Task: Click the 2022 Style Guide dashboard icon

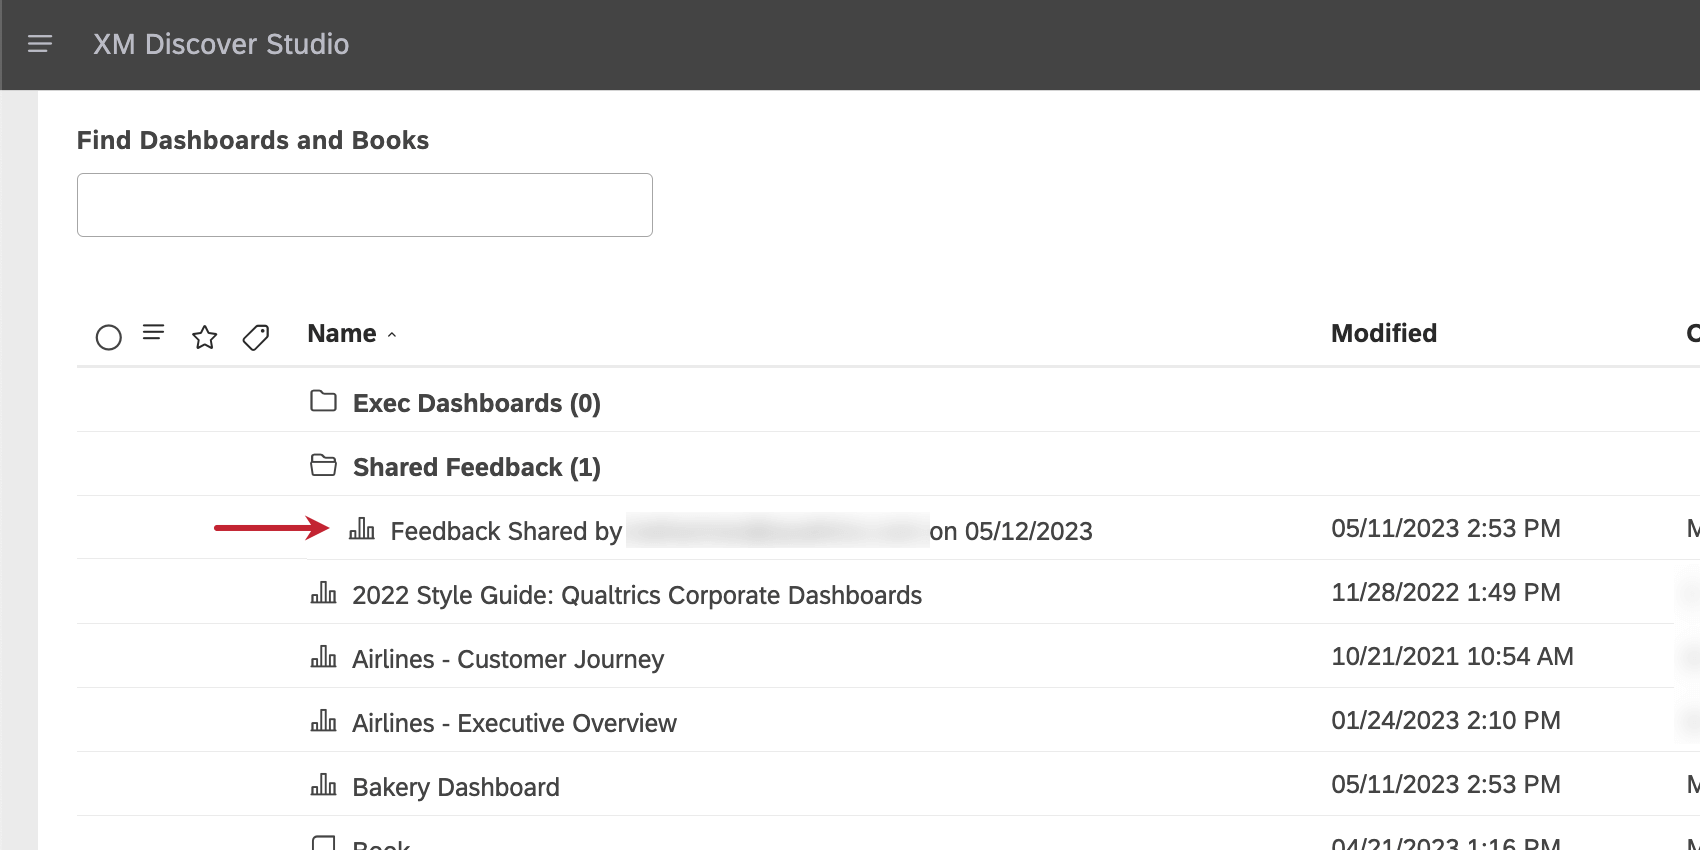Action: [323, 593]
